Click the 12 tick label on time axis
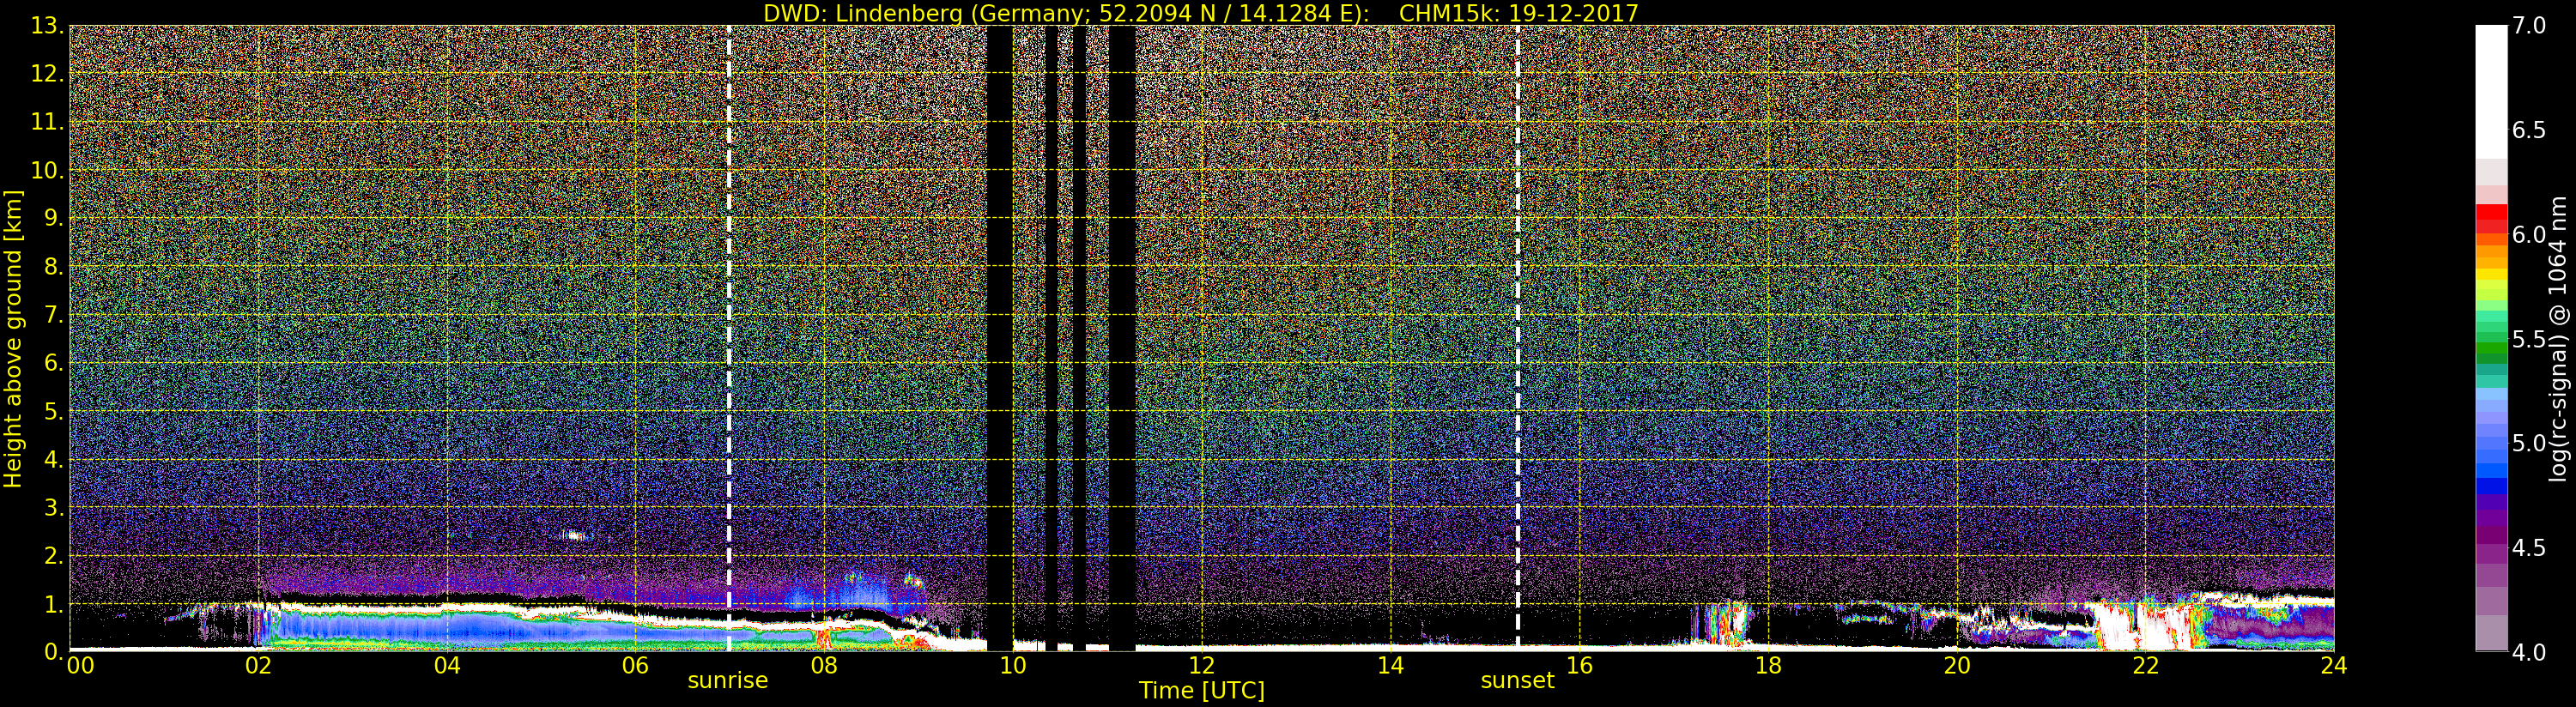This screenshot has width=2576, height=707. 1201,666
